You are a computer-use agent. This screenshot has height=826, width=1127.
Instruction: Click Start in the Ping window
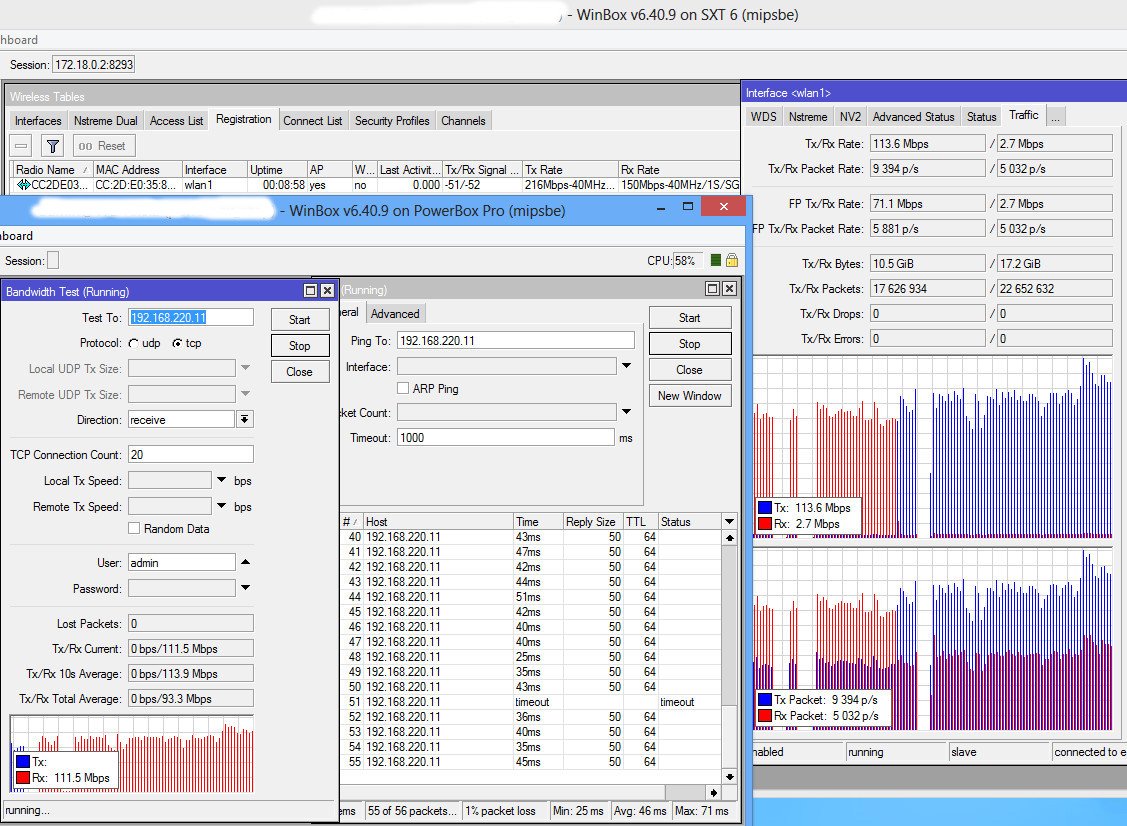click(690, 318)
